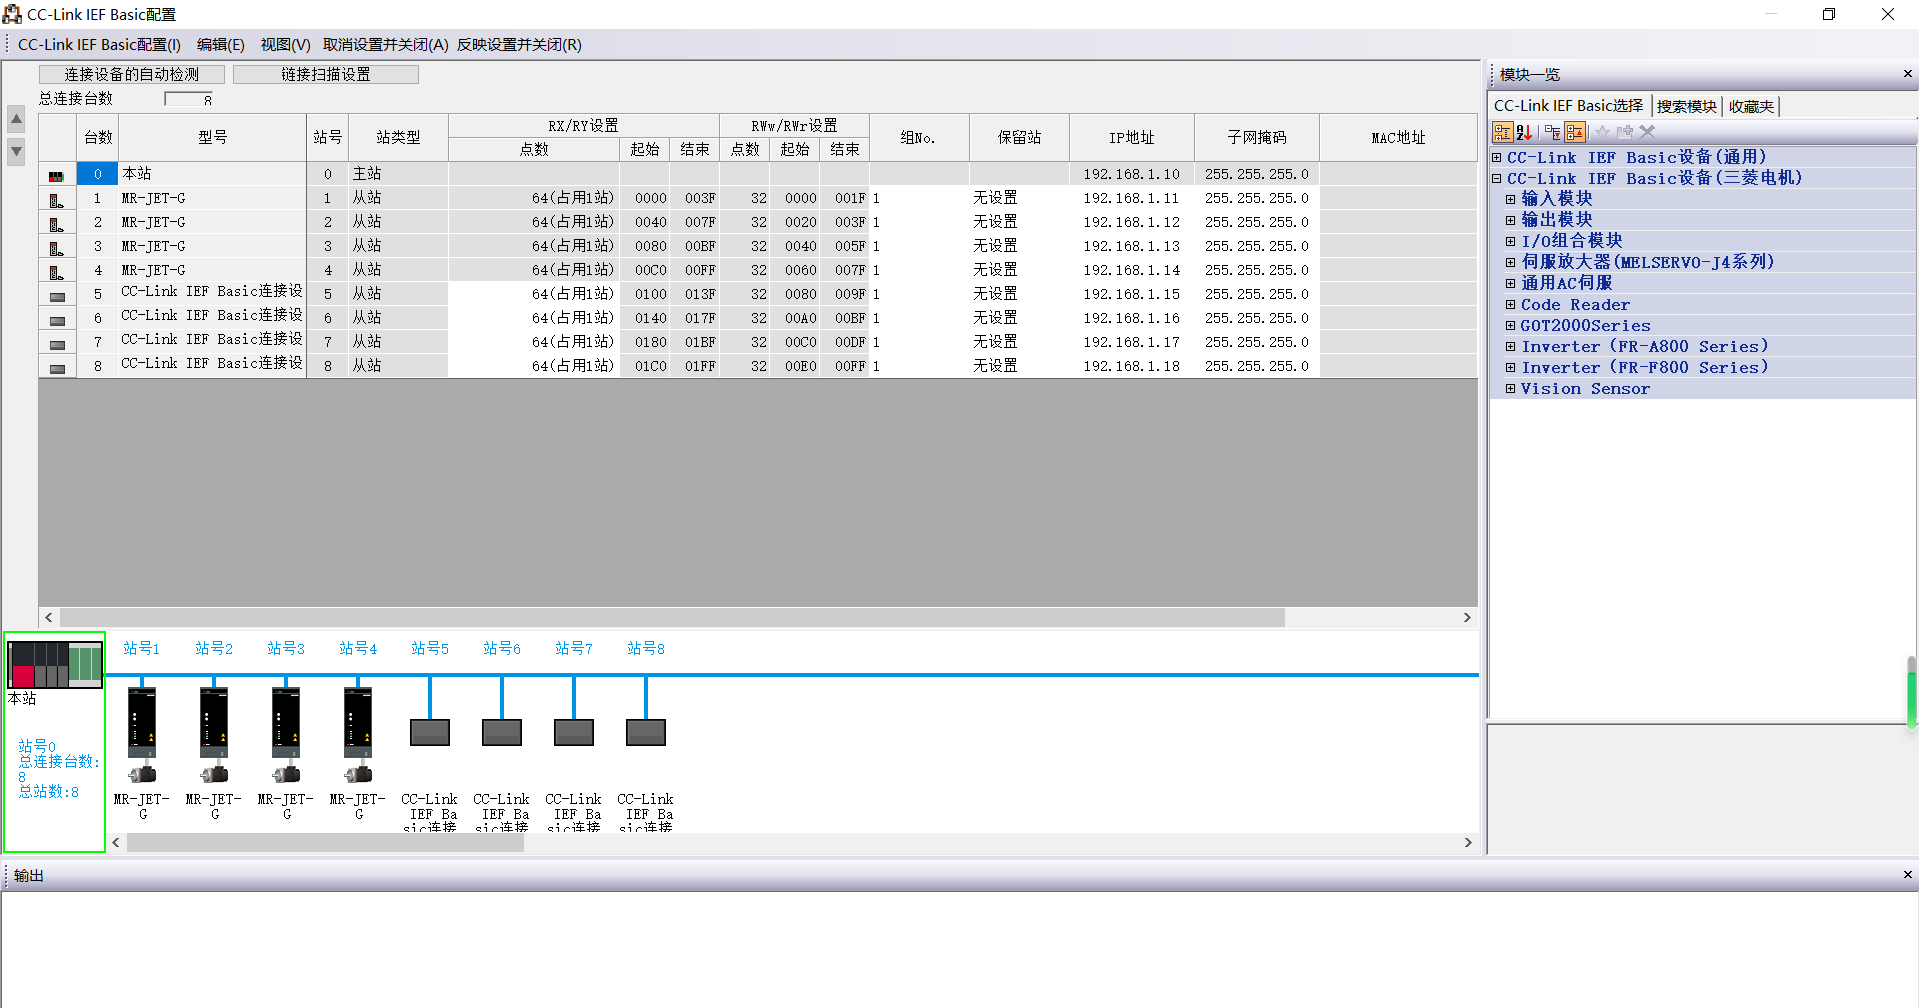Screen dimensions: 1919x1008
Task: Open the 编辑(E) menu
Action: [x=220, y=45]
